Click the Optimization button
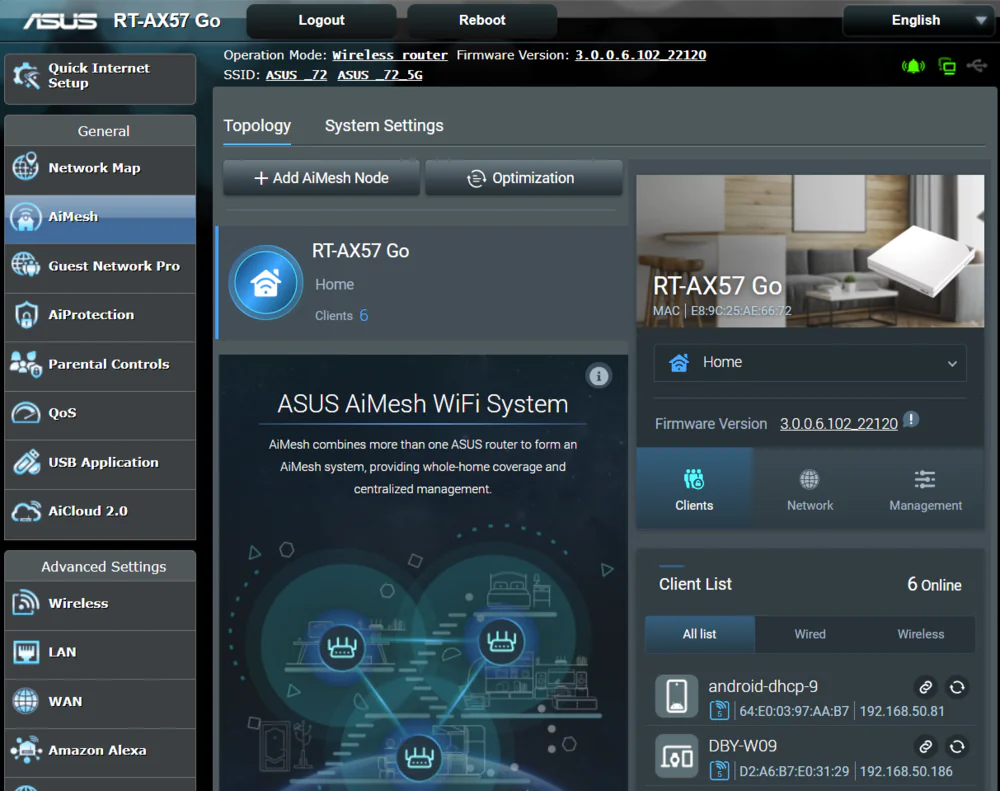Image resolution: width=1000 pixels, height=791 pixels. pyautogui.click(x=523, y=178)
